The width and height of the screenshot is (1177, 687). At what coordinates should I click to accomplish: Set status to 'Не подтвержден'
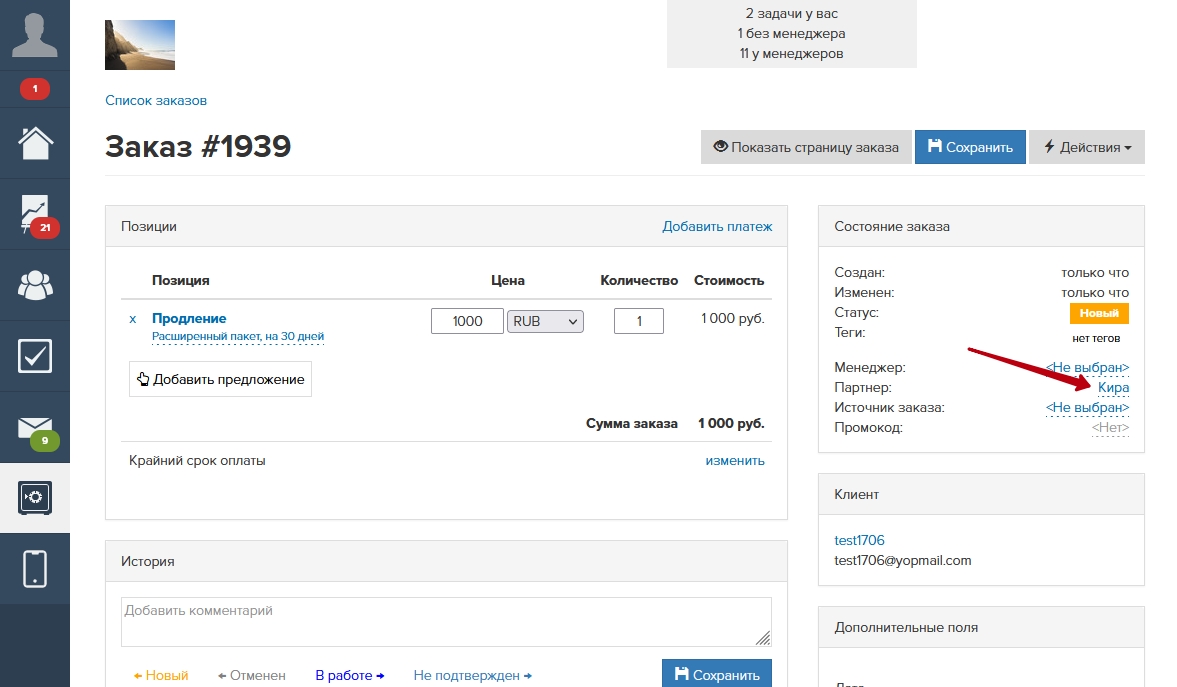(x=472, y=676)
